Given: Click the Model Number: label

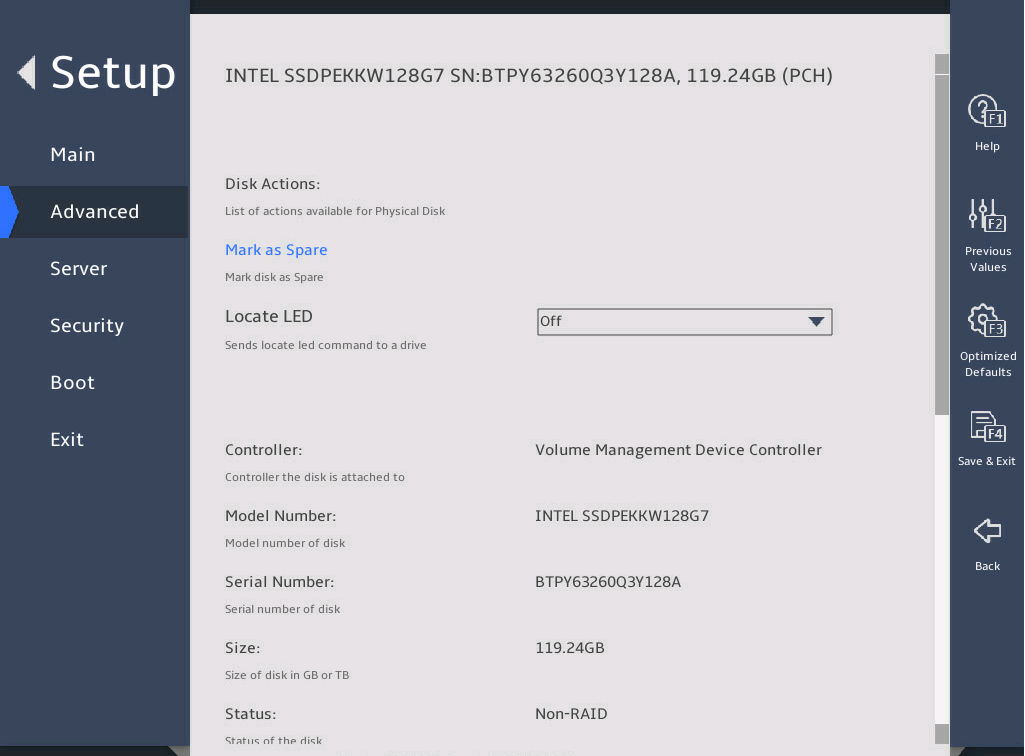Looking at the screenshot, I should (280, 516).
